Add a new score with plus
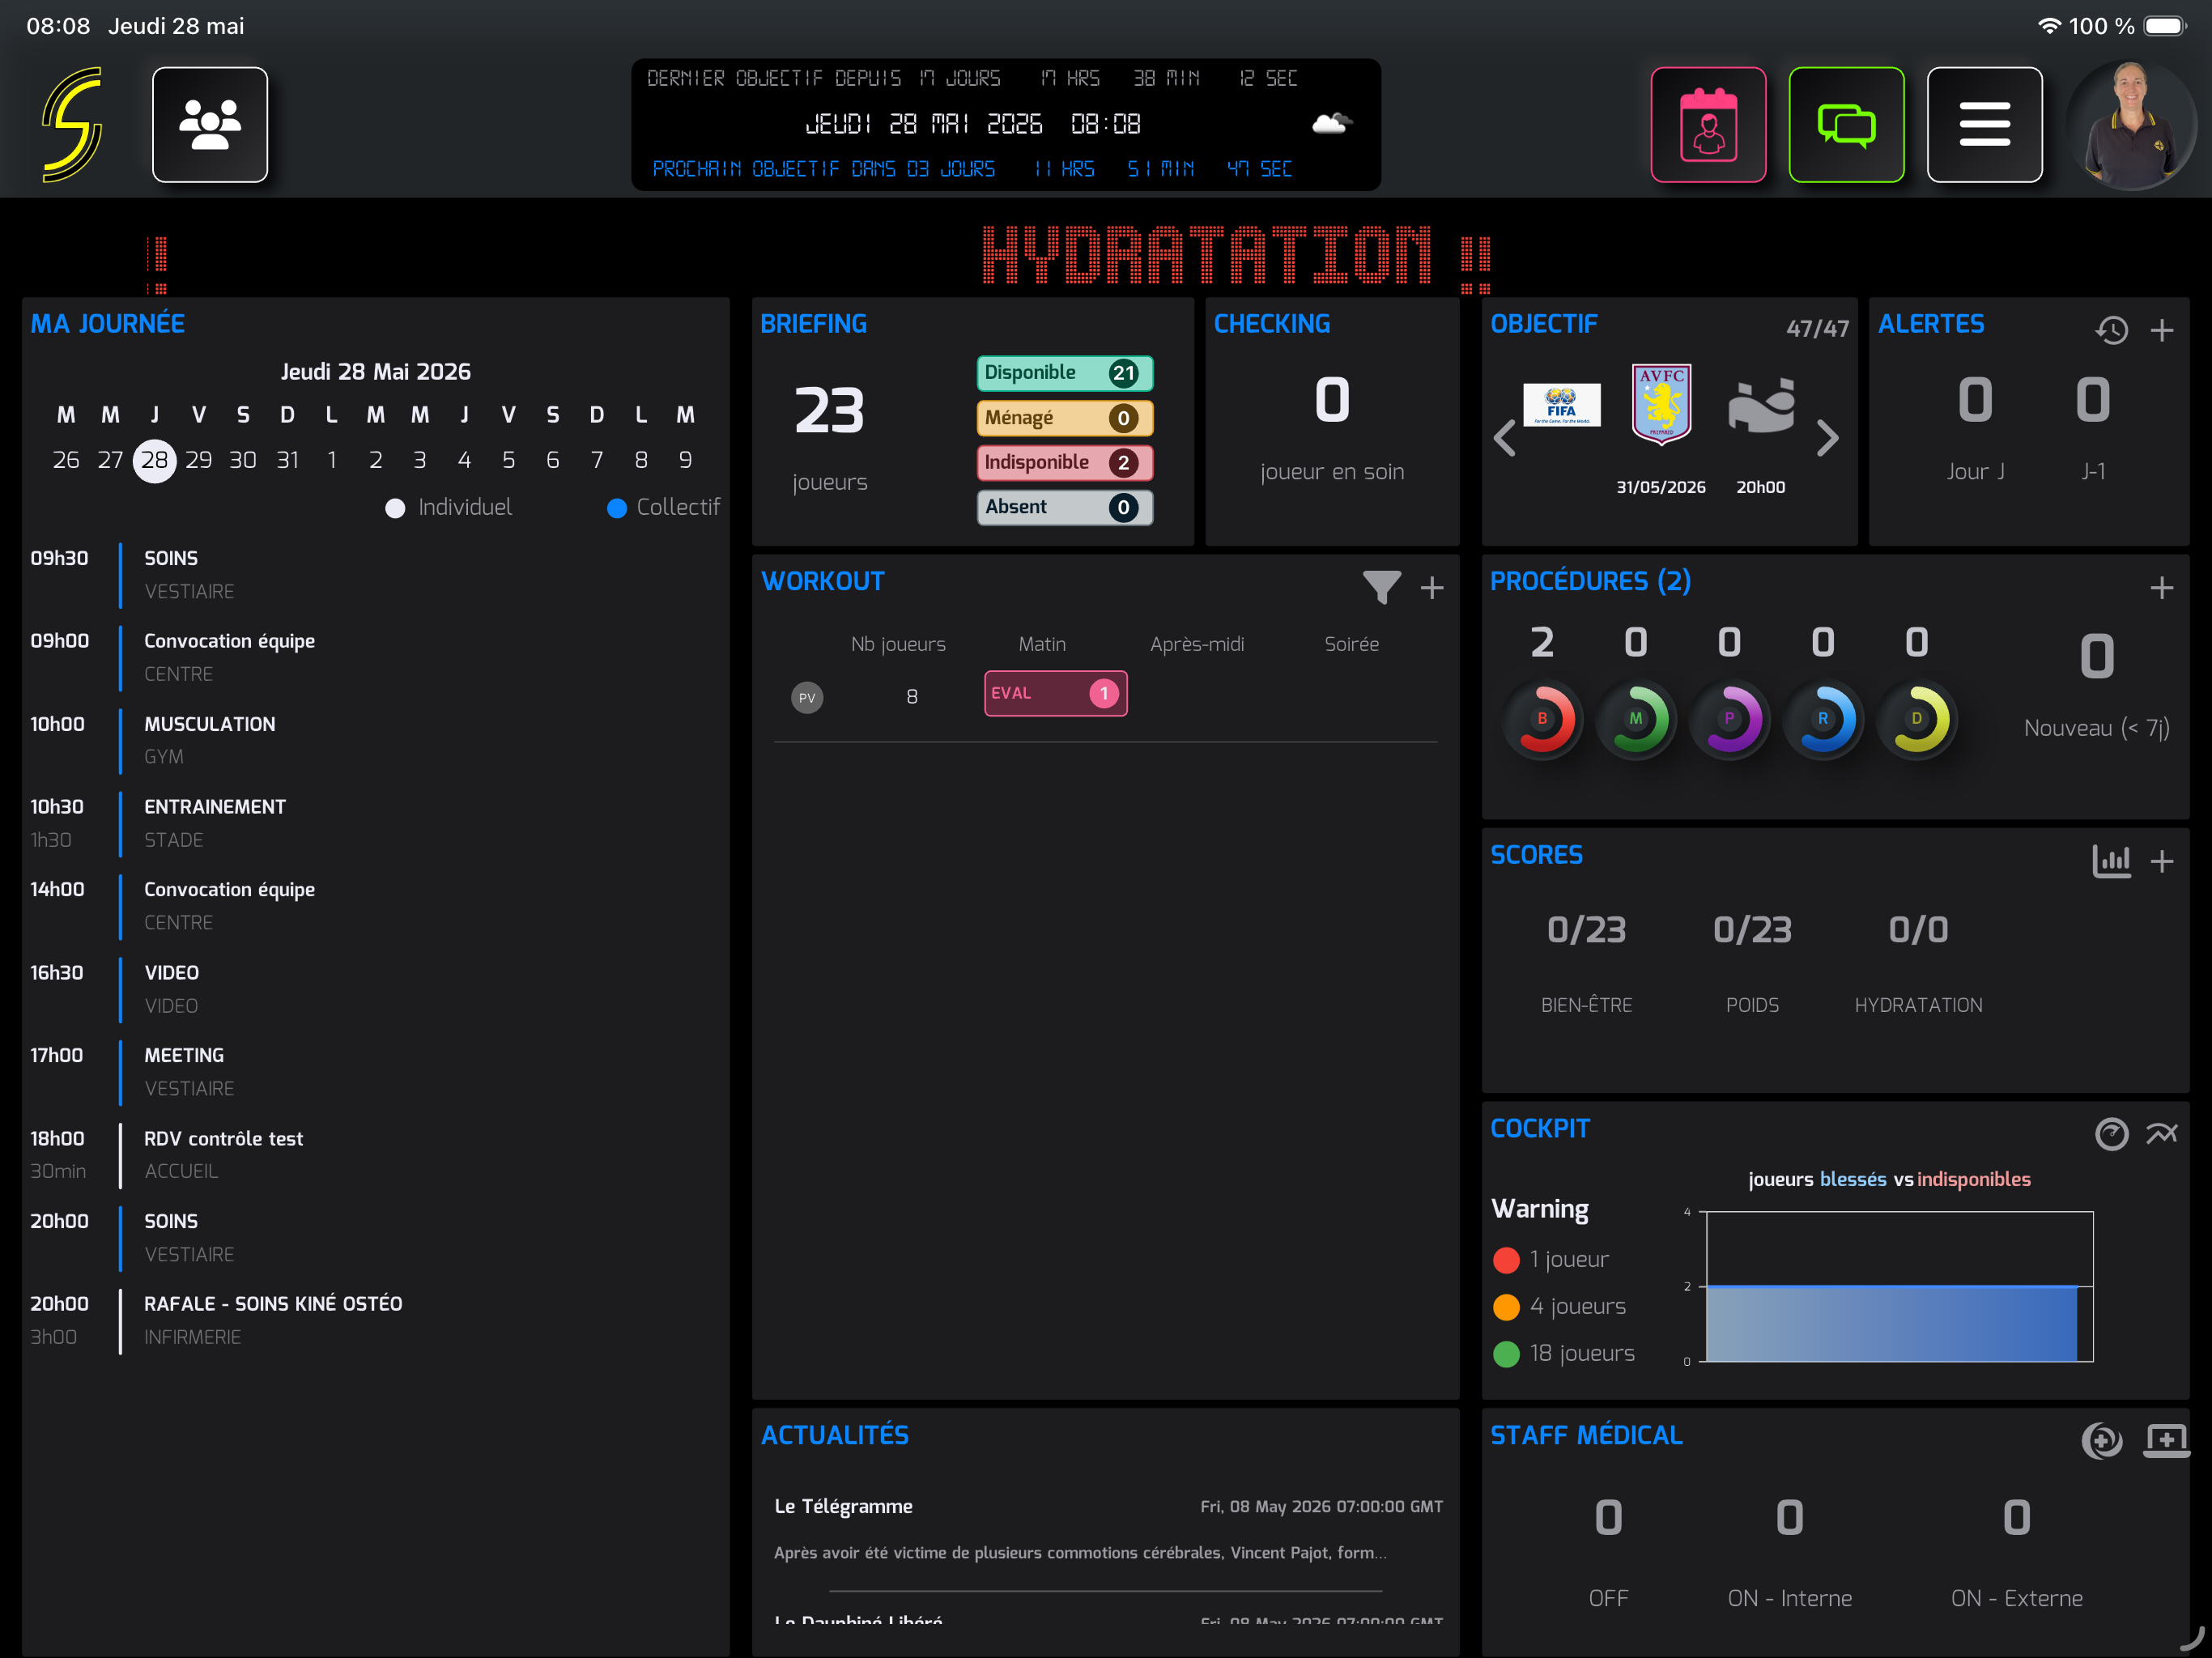2212x1658 pixels. [2162, 860]
